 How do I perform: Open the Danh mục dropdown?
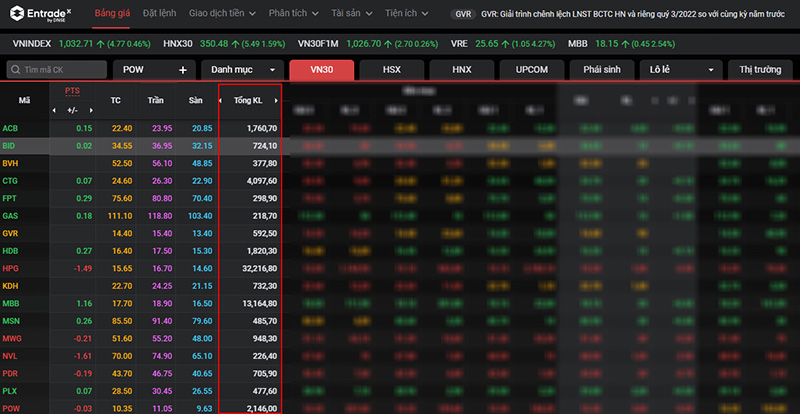[x=242, y=70]
